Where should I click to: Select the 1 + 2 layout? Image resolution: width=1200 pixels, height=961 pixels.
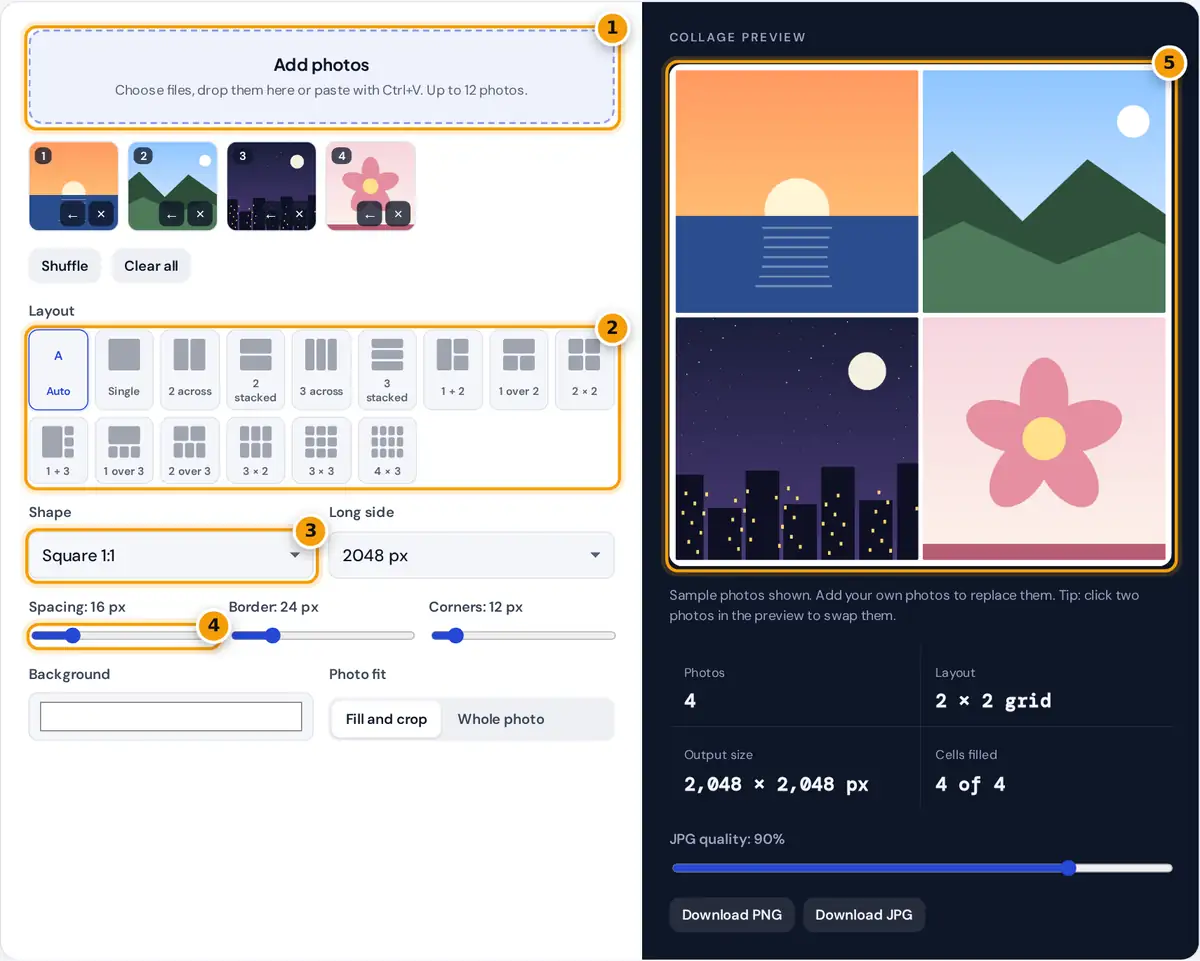[453, 370]
